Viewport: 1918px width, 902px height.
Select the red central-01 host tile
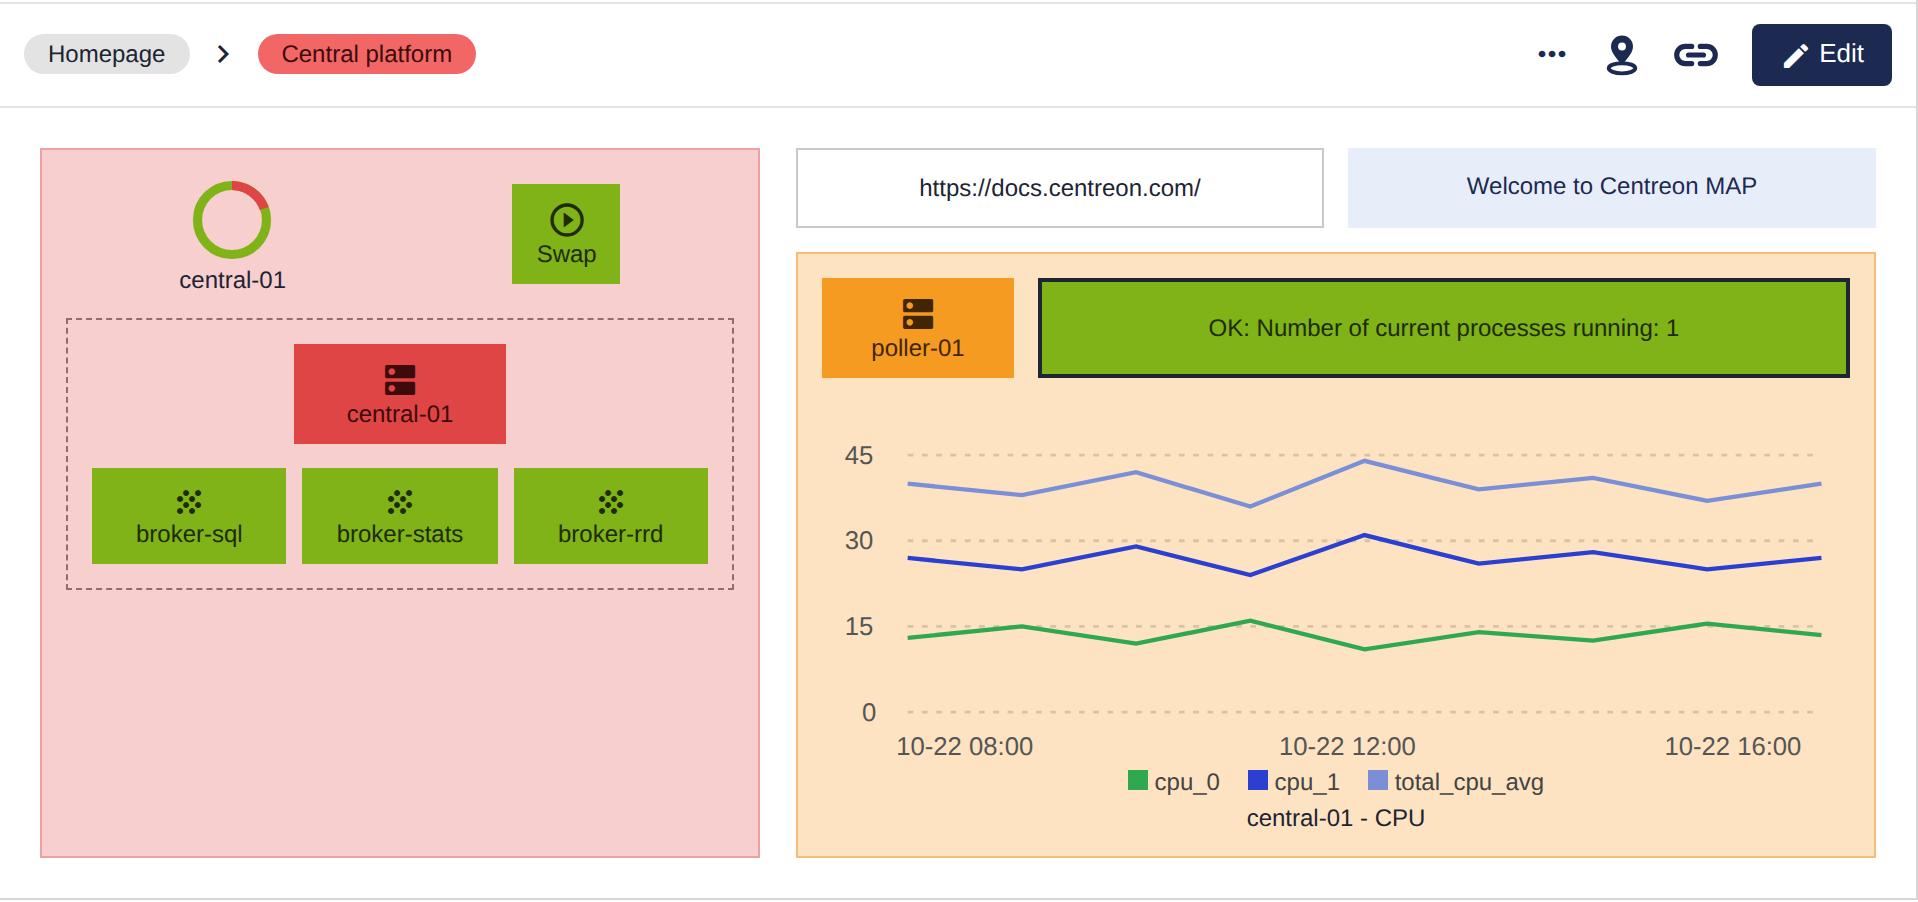(x=400, y=394)
